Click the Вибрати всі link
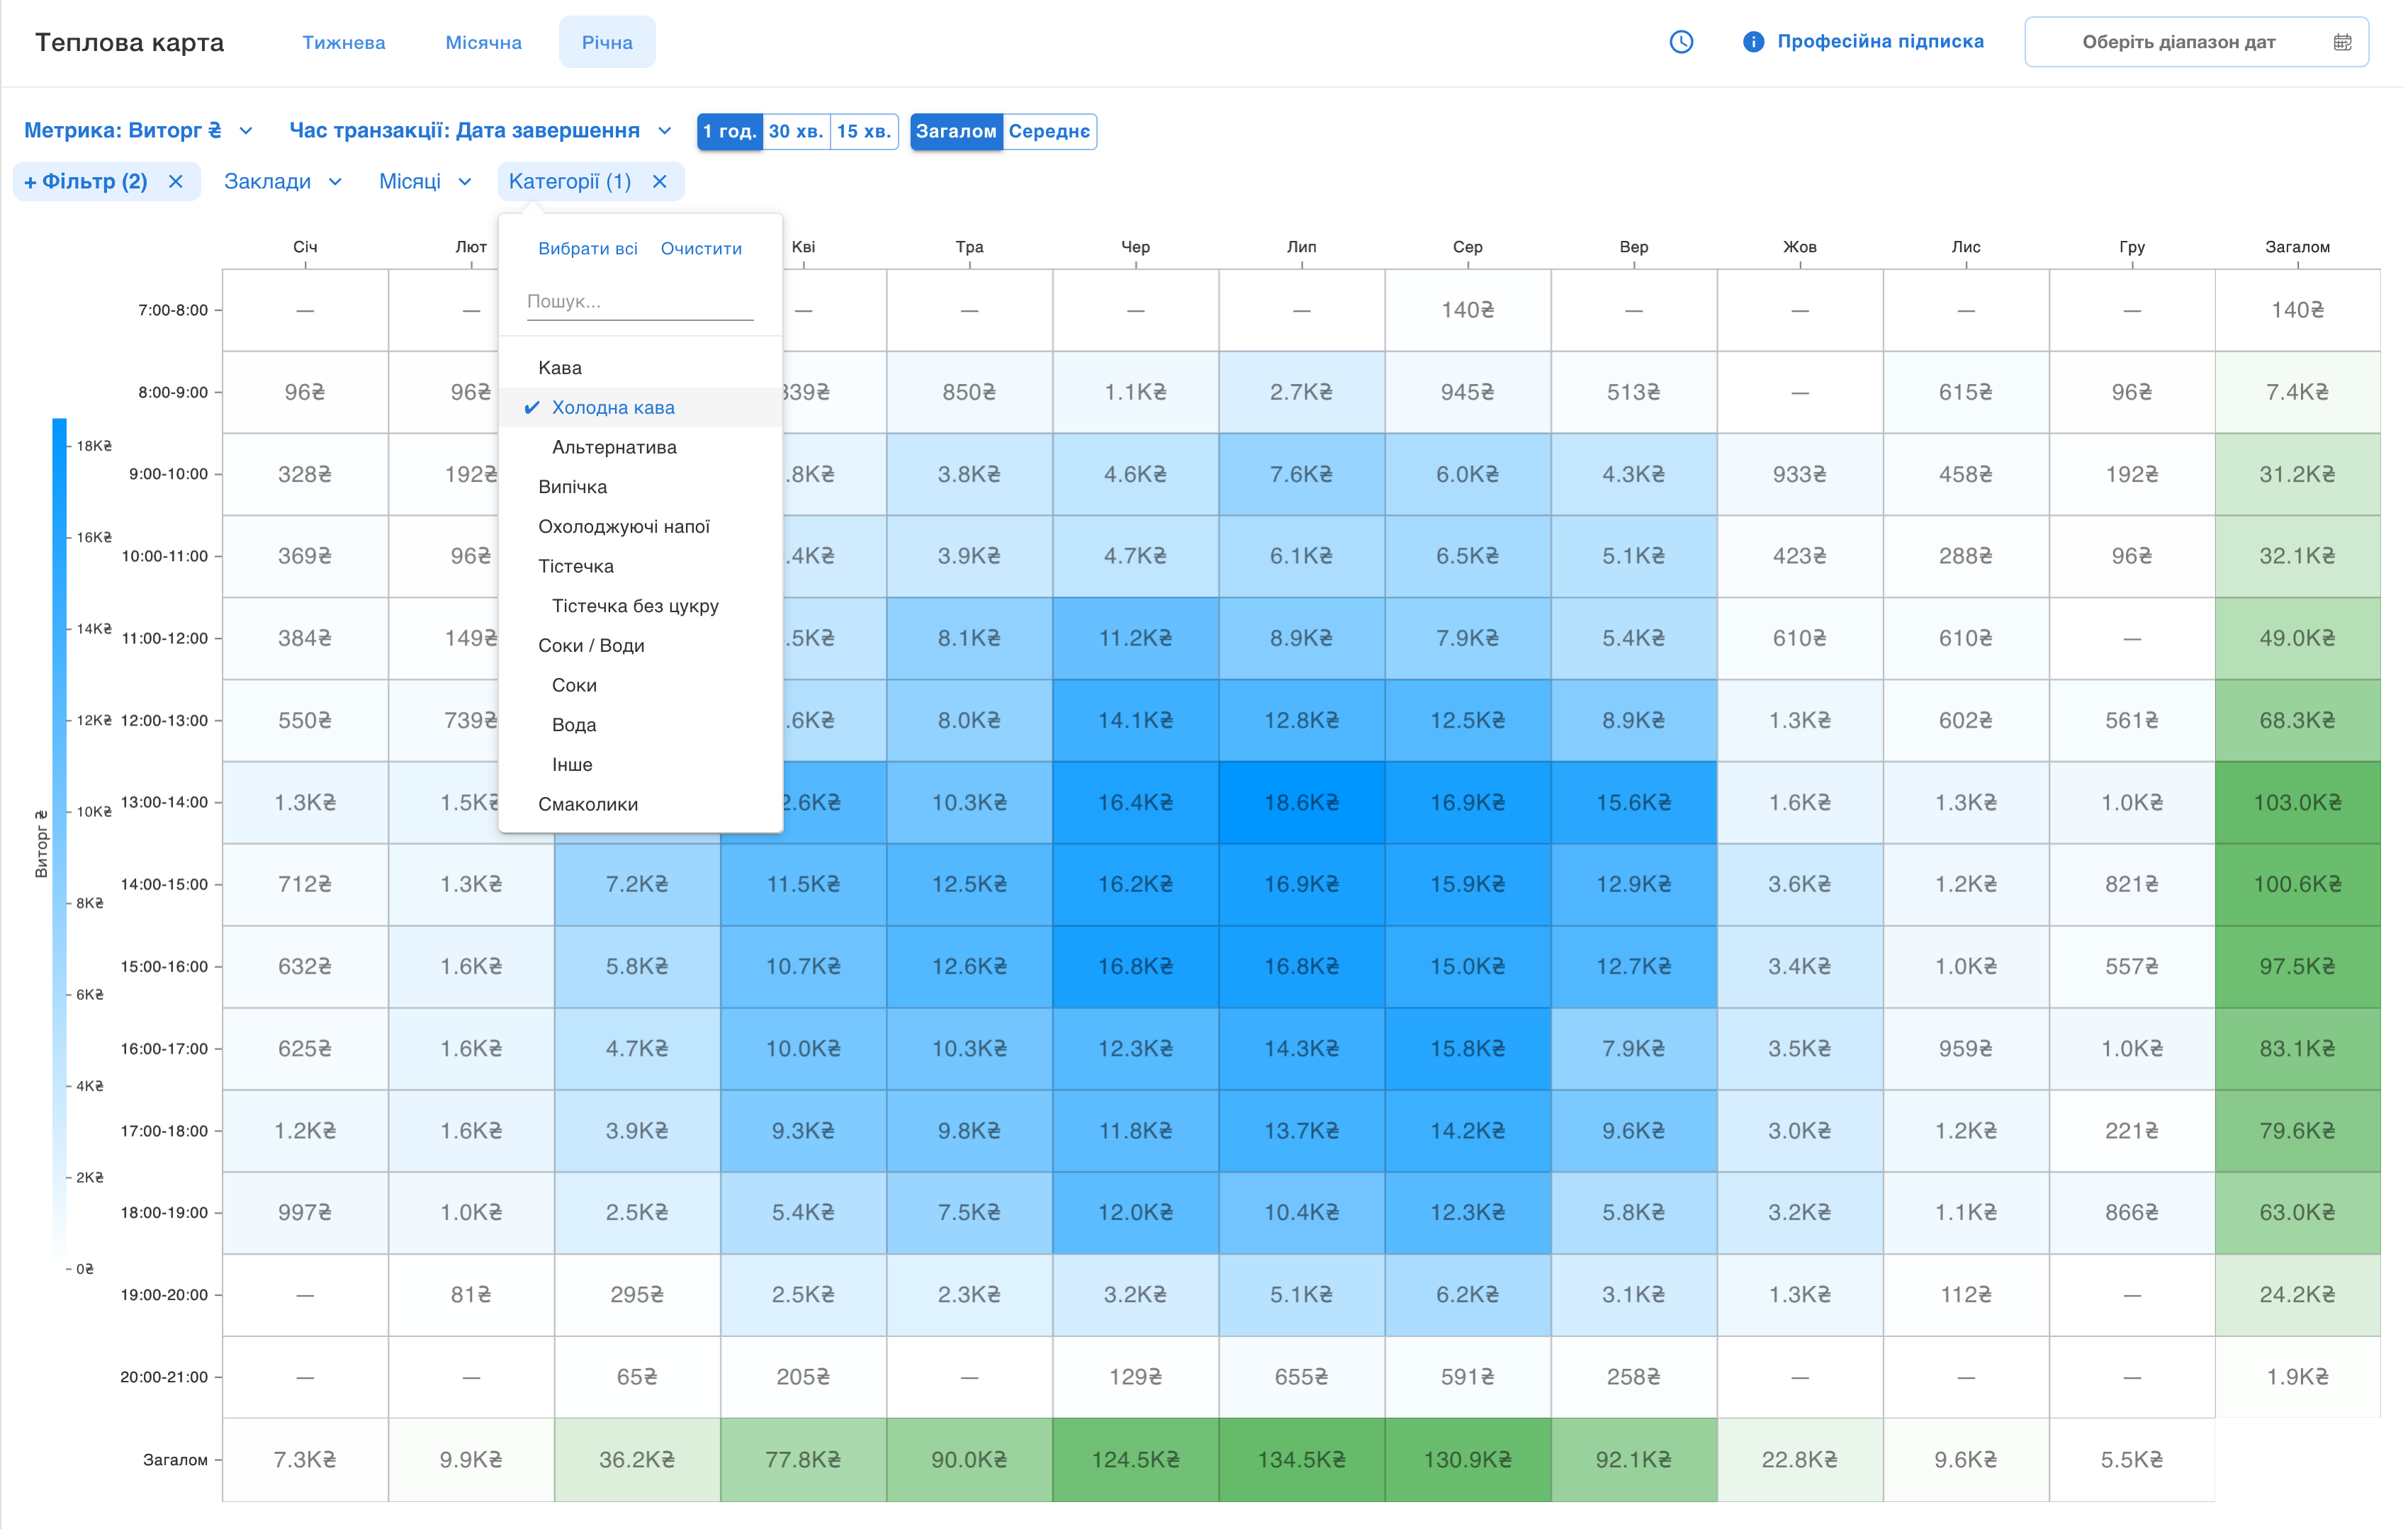The height and width of the screenshot is (1529, 2408). click(587, 248)
